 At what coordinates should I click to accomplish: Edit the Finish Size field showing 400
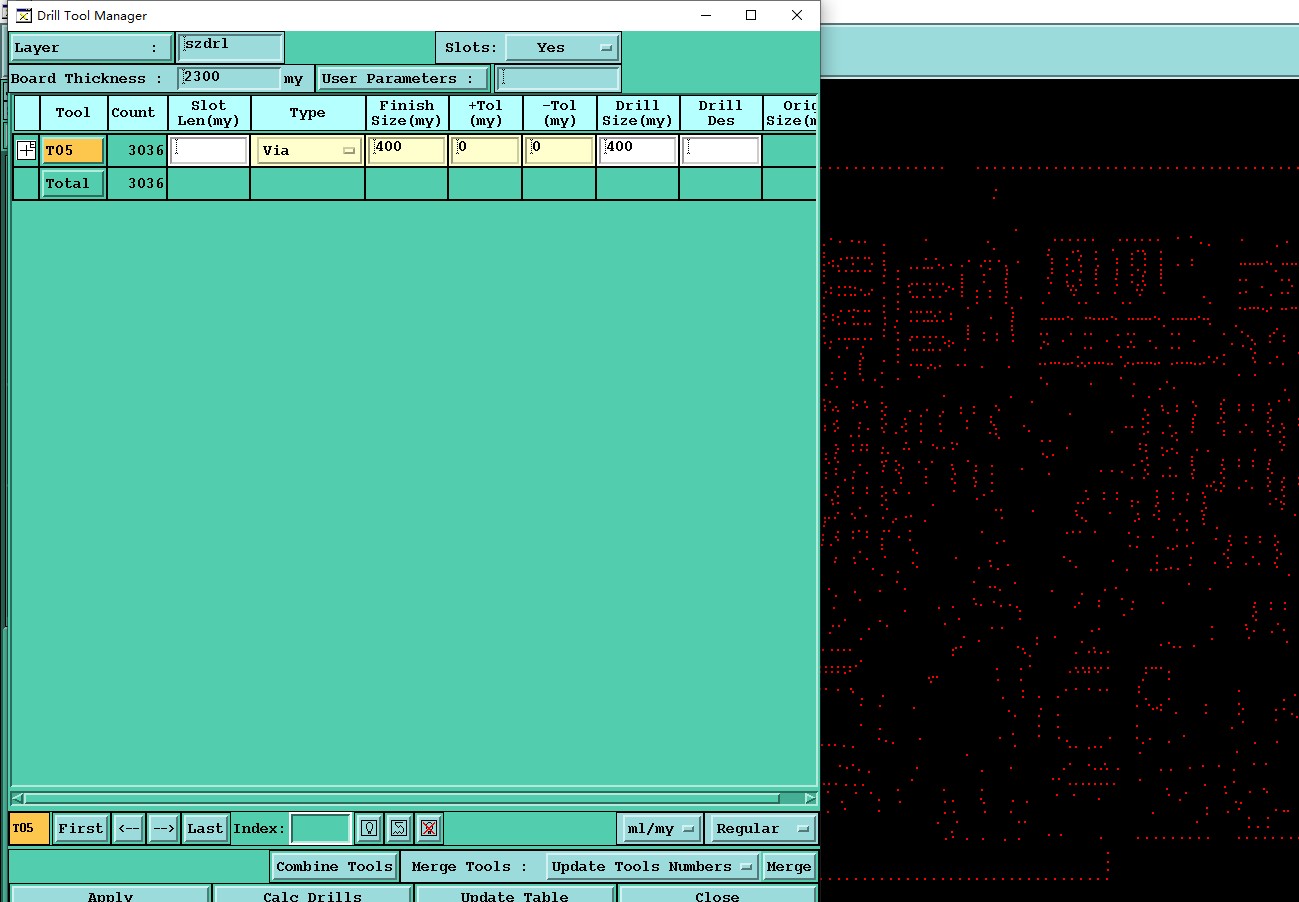(x=407, y=150)
